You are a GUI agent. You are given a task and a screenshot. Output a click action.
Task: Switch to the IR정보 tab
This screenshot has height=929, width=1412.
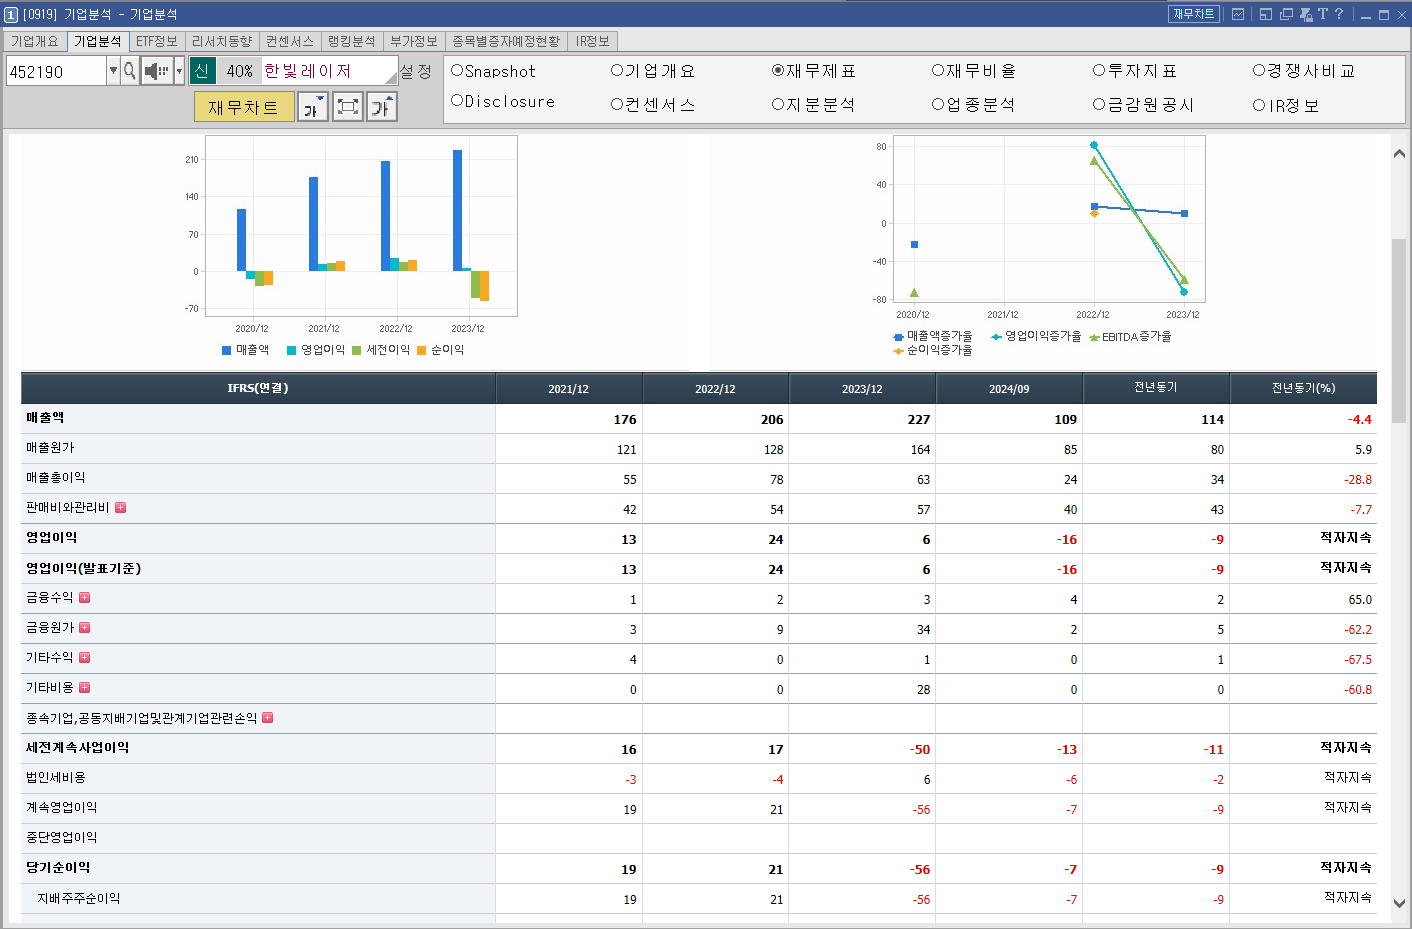tap(593, 41)
